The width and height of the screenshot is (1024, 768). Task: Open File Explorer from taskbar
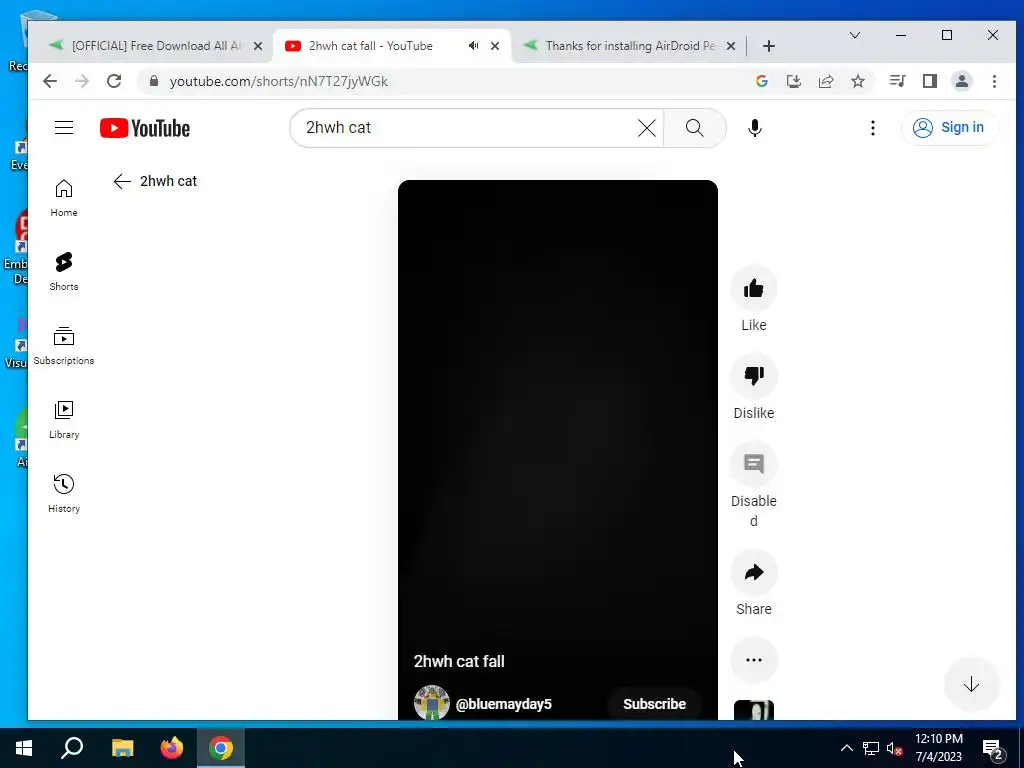(x=122, y=748)
